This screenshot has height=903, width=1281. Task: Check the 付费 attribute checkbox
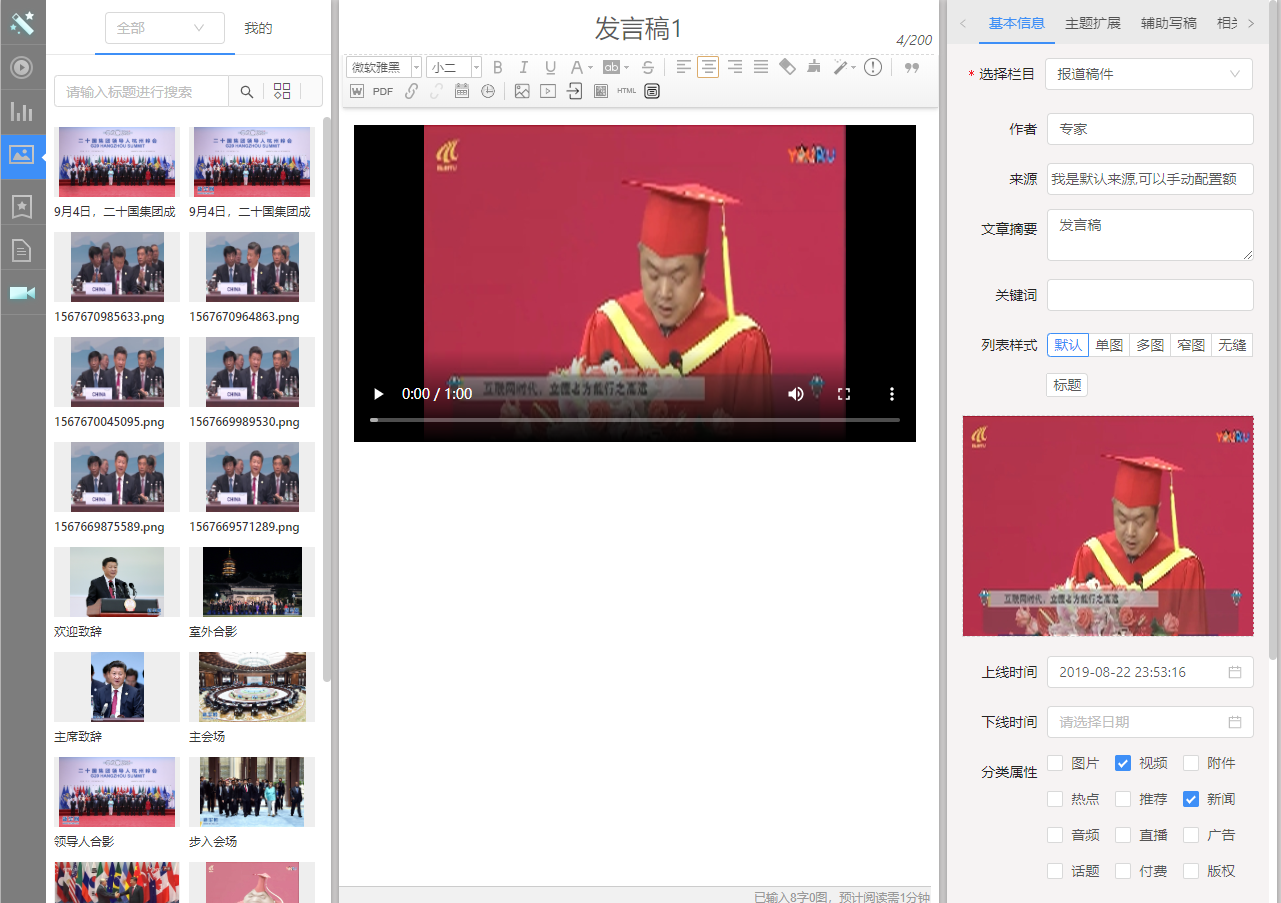(1123, 871)
